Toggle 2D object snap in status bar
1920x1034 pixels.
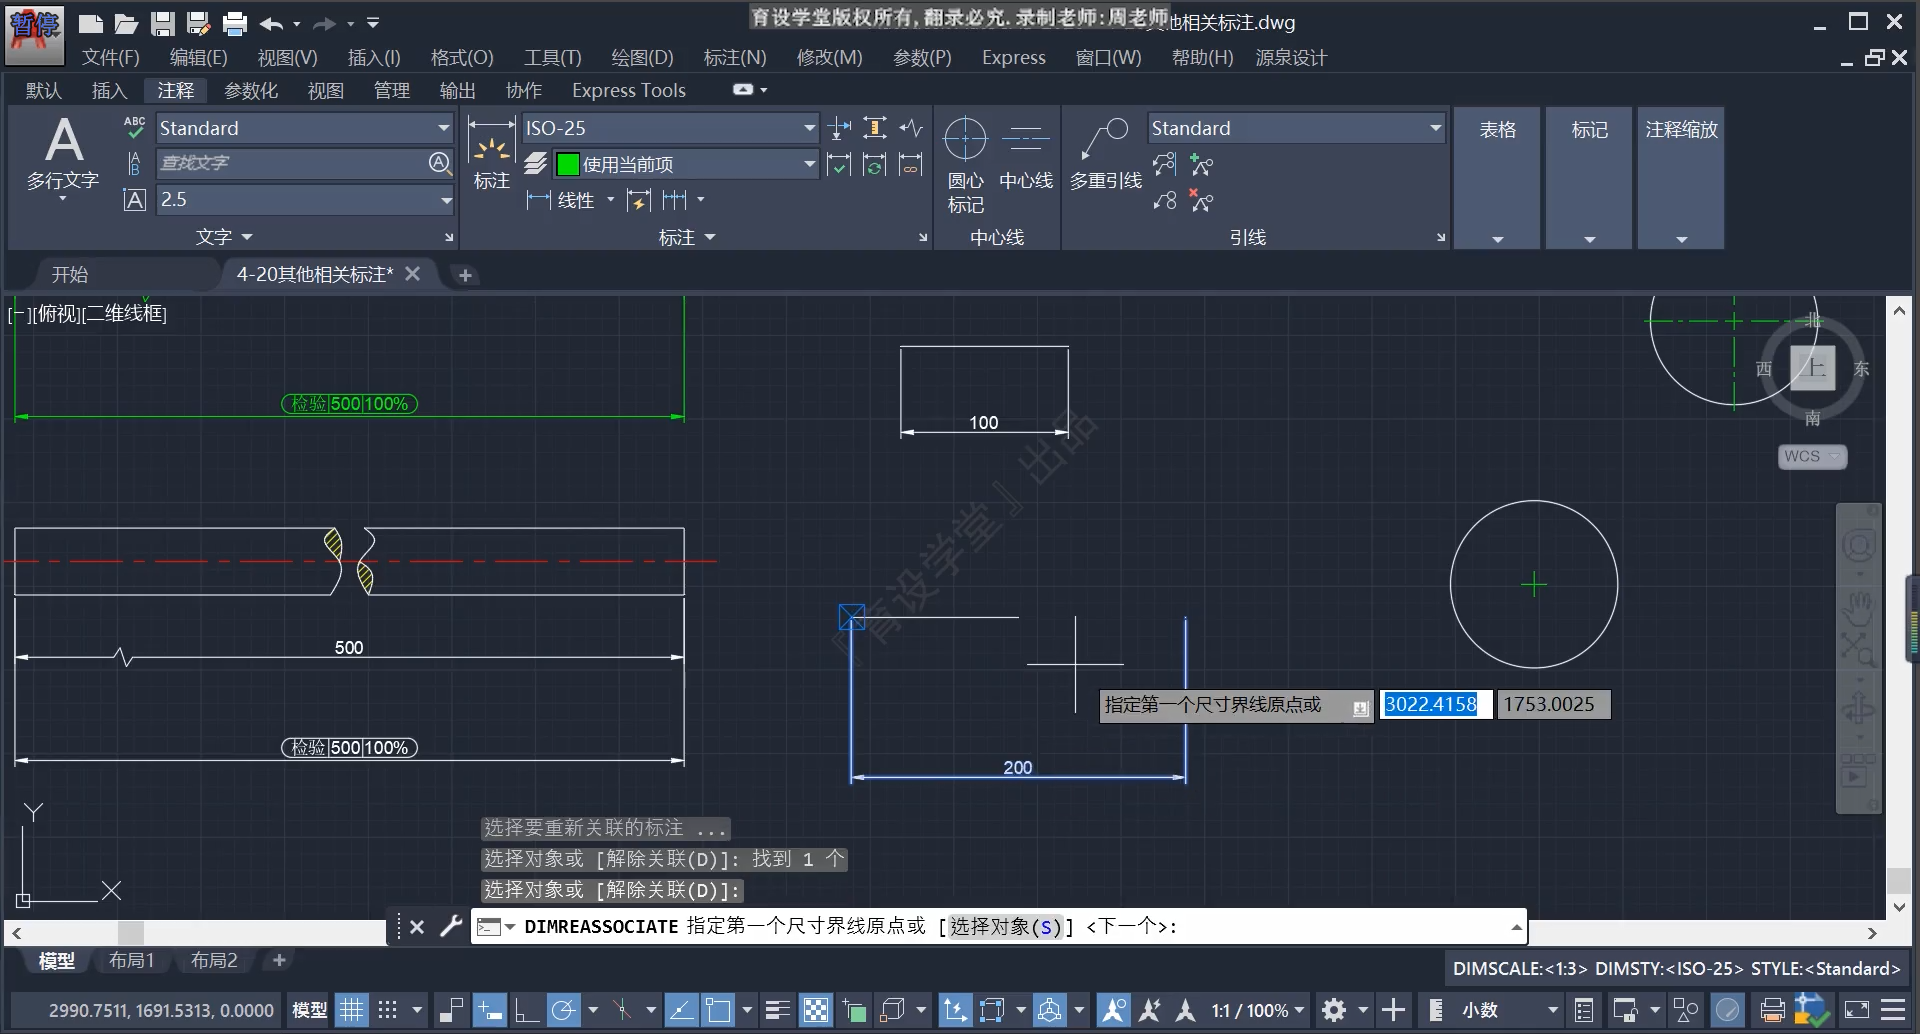718,1010
